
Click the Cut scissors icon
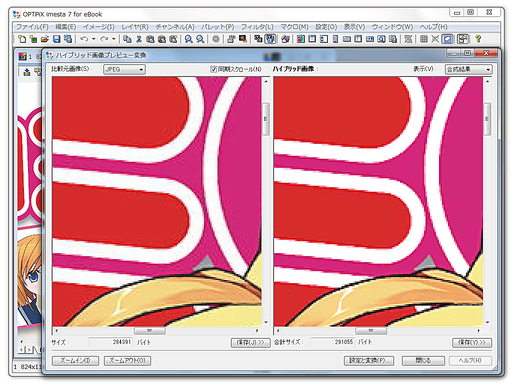click(x=139, y=39)
